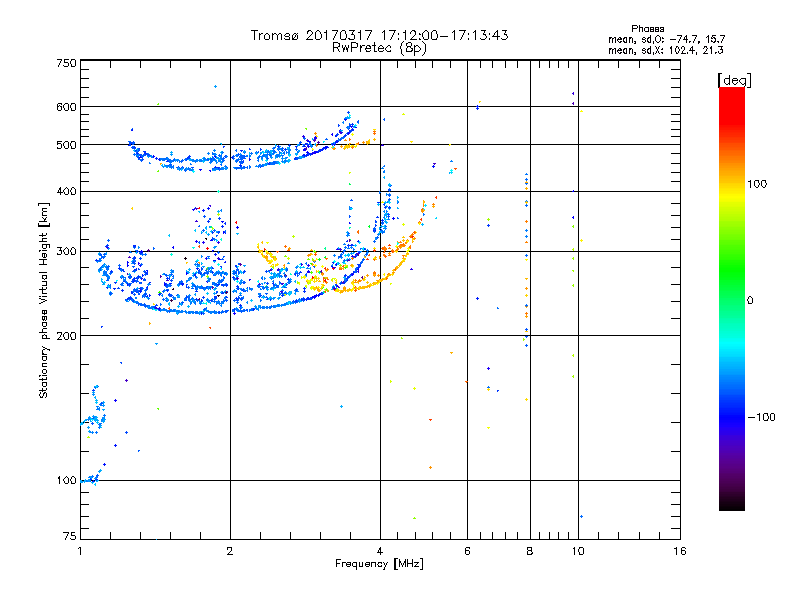Click the y-axis tick label '300'
Viewport: 800px width, 600px height.
click(66, 251)
